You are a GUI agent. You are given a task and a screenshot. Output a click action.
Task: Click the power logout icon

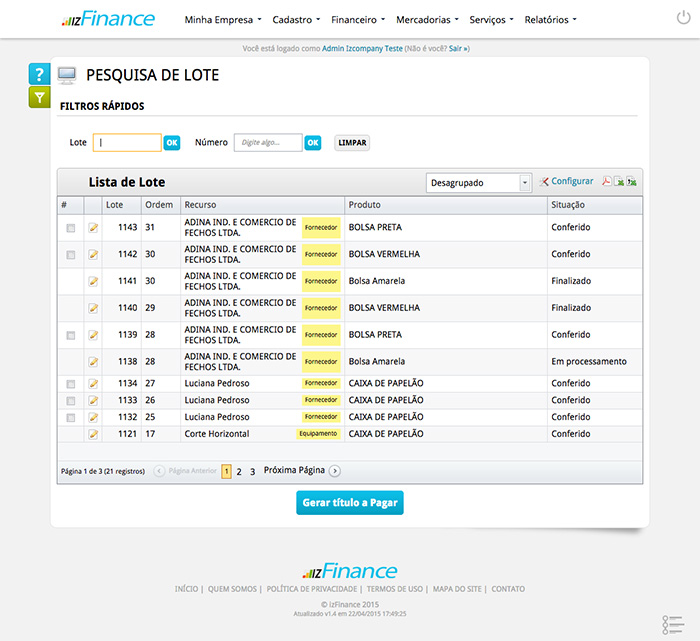(683, 19)
